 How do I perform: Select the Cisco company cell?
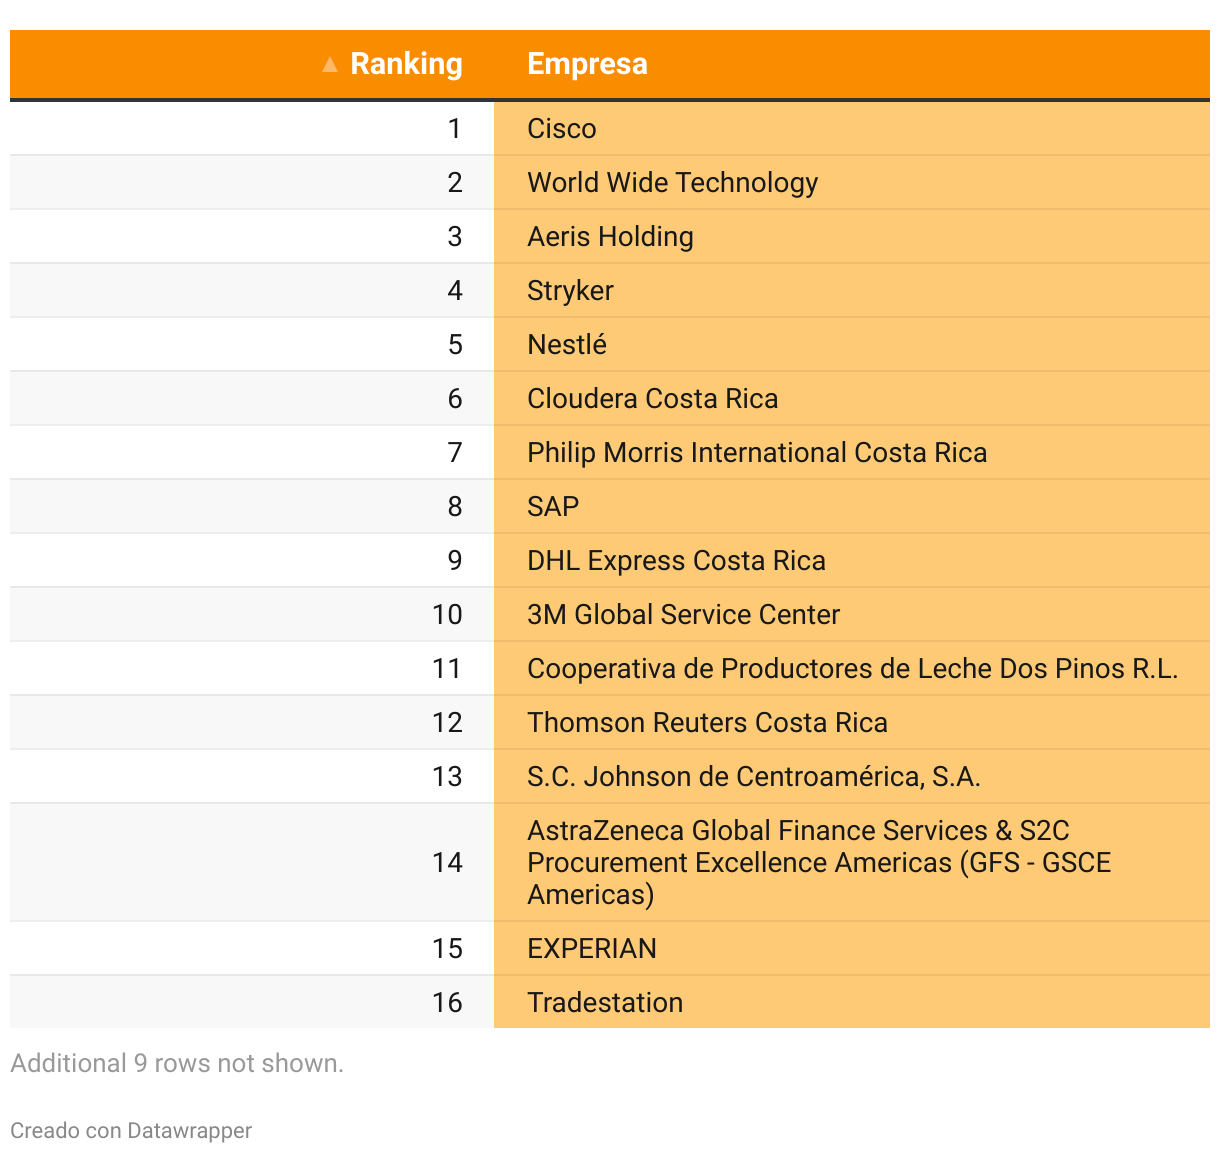pos(852,128)
